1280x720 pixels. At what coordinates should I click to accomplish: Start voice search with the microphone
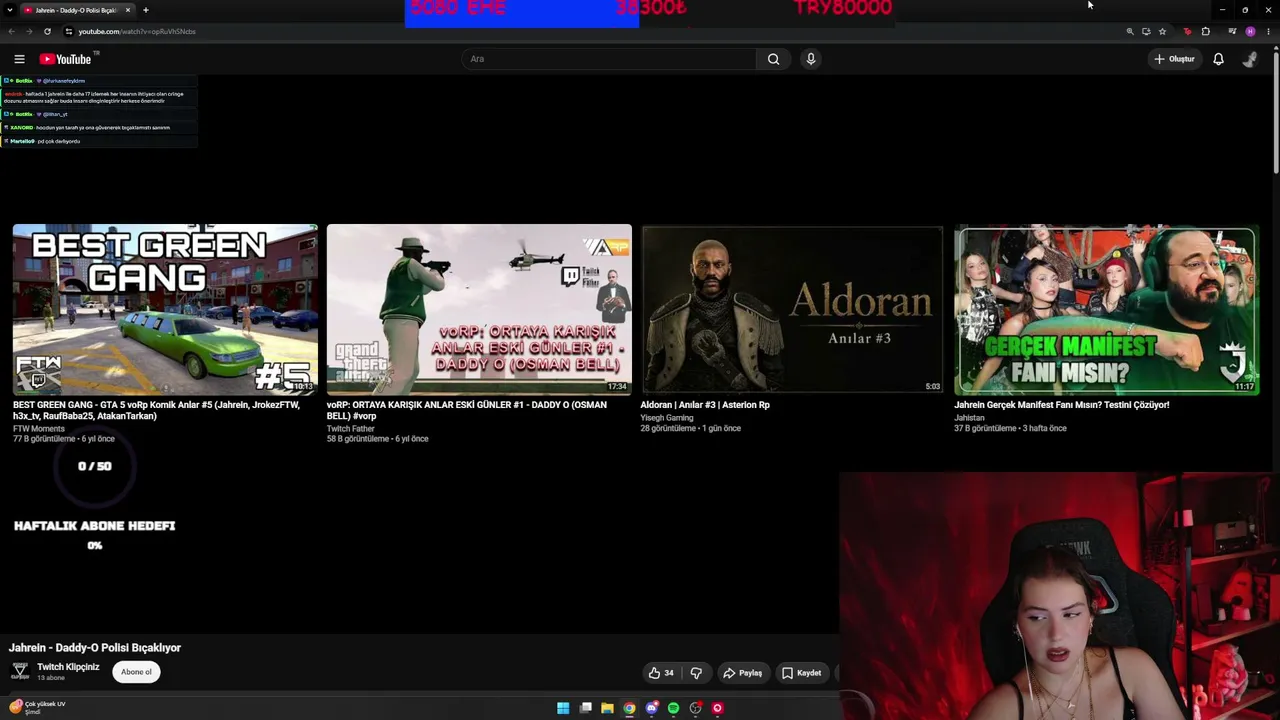(x=811, y=59)
